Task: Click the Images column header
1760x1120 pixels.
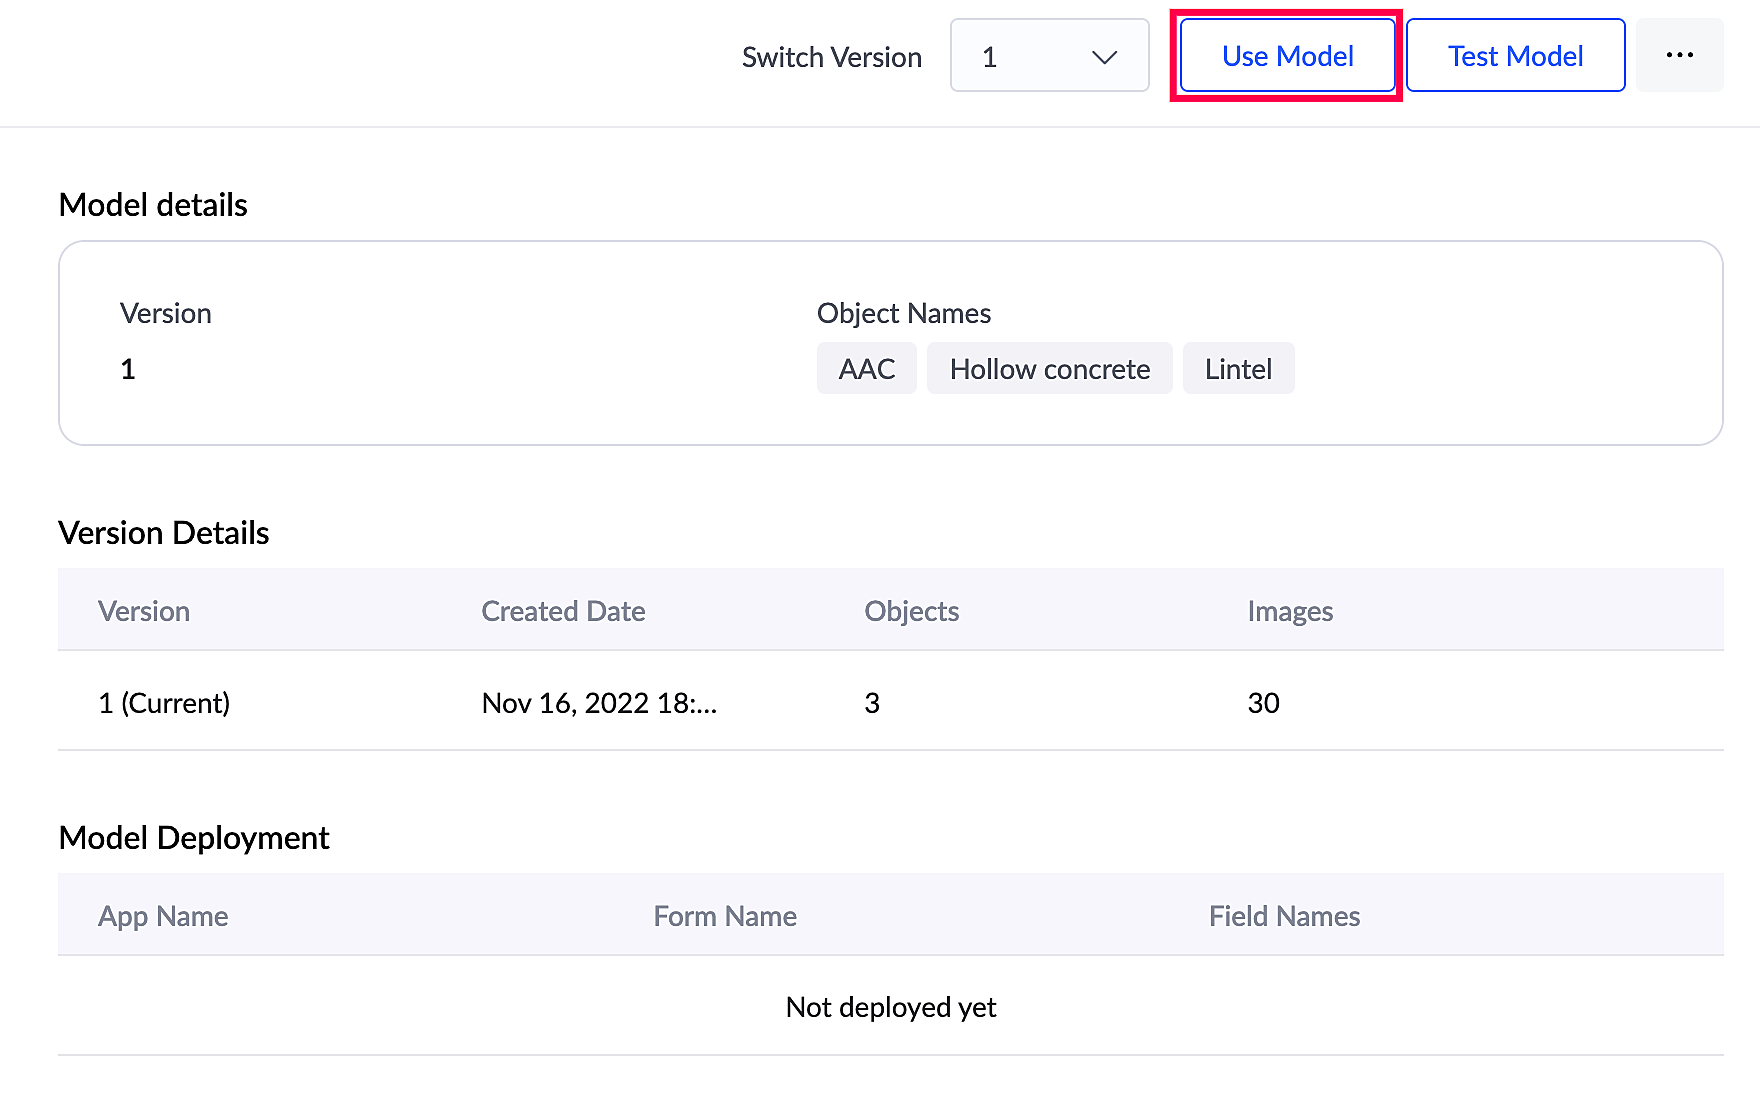Action: pyautogui.click(x=1290, y=611)
